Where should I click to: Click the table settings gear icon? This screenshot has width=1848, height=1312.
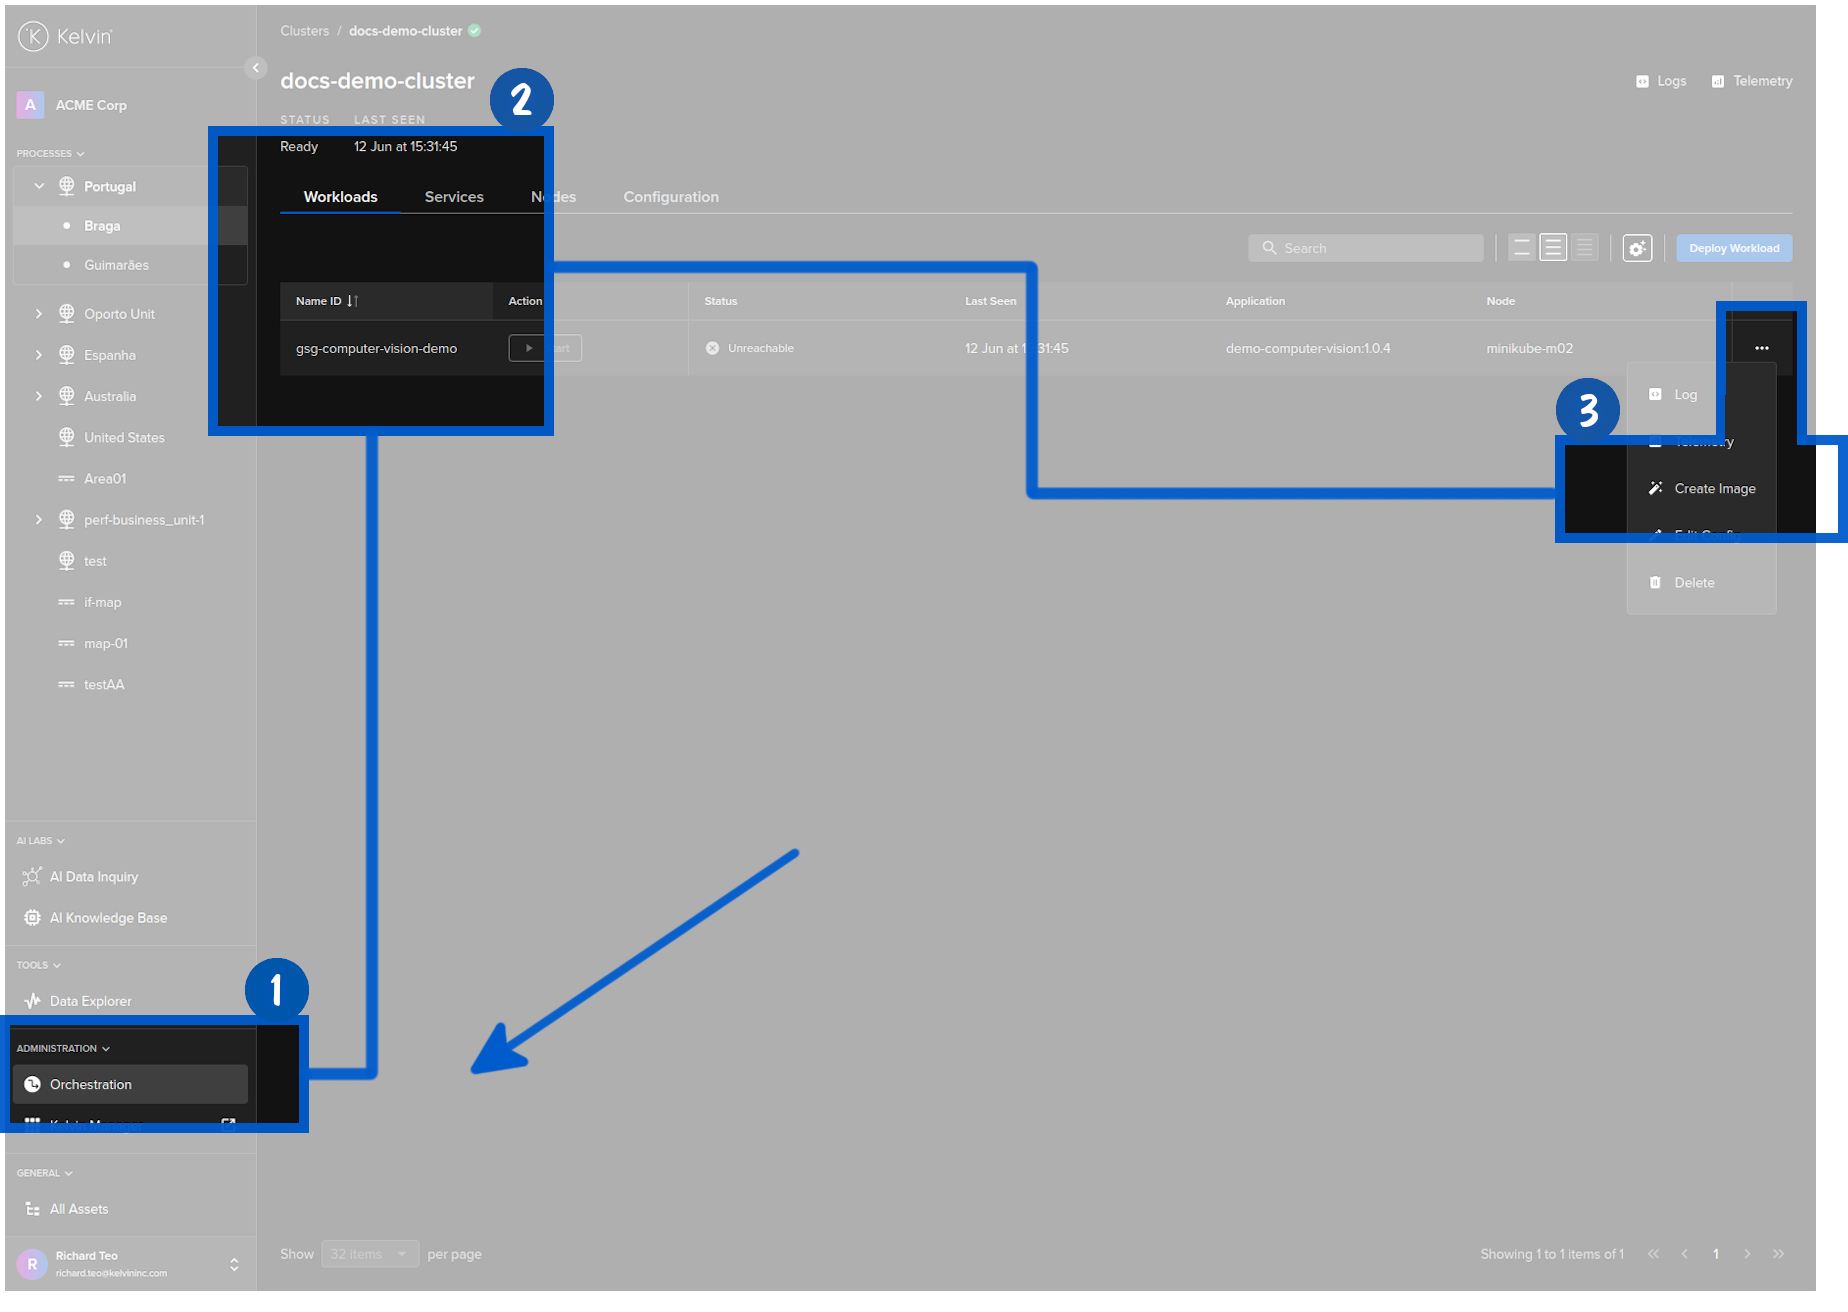[x=1637, y=247]
